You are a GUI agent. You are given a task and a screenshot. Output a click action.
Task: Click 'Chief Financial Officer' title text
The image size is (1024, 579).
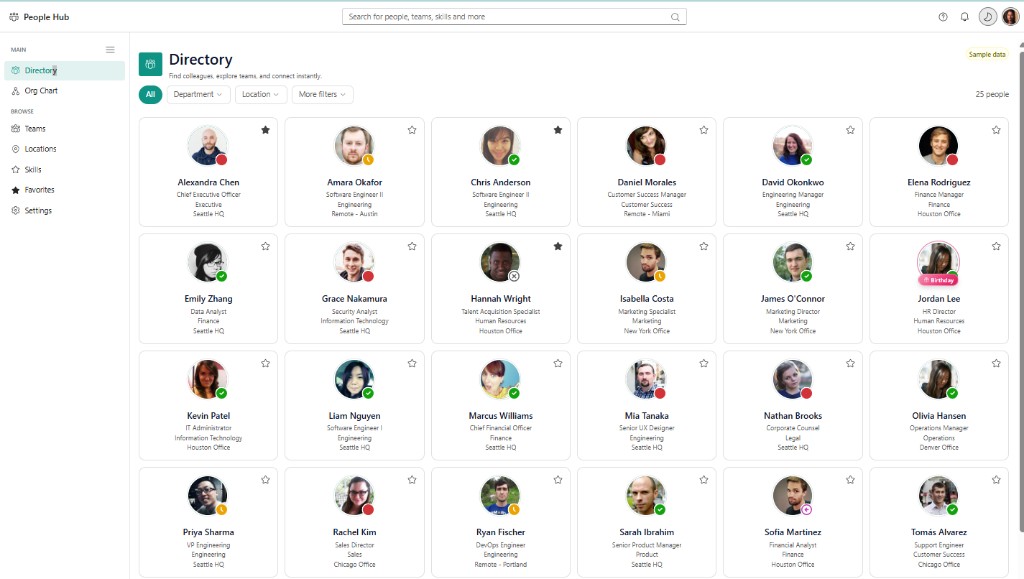[501, 428]
